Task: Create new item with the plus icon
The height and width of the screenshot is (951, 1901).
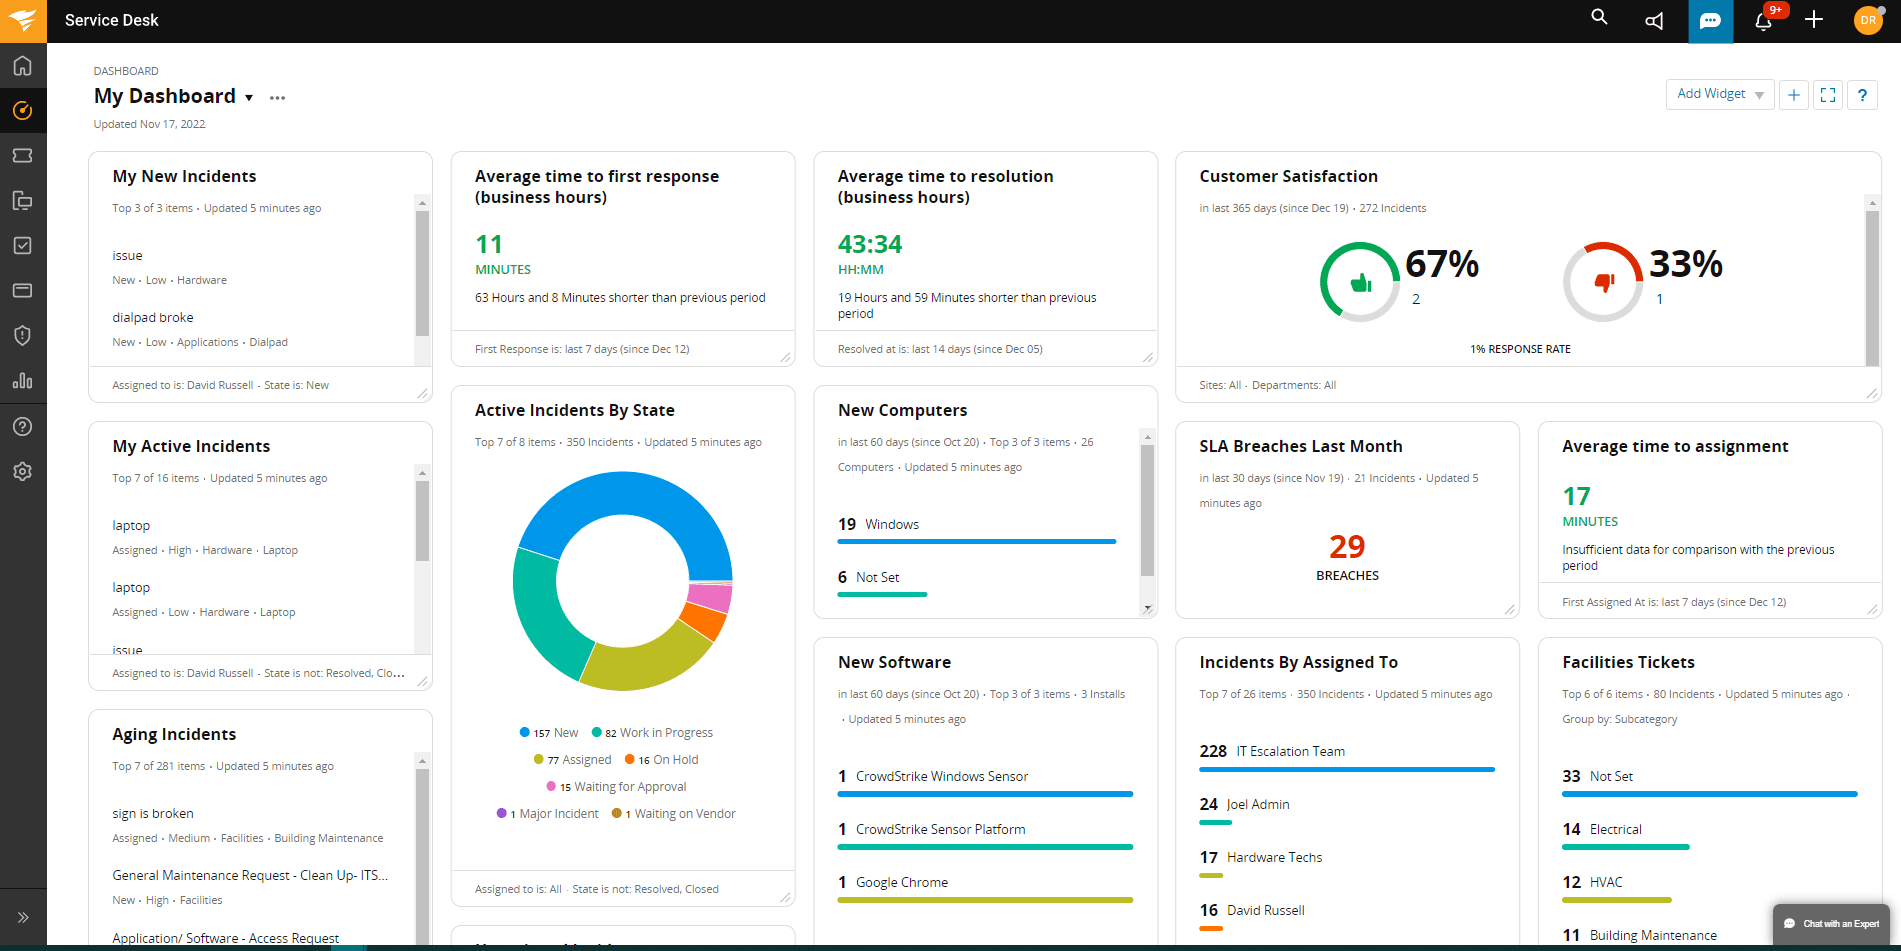Action: (x=1814, y=20)
